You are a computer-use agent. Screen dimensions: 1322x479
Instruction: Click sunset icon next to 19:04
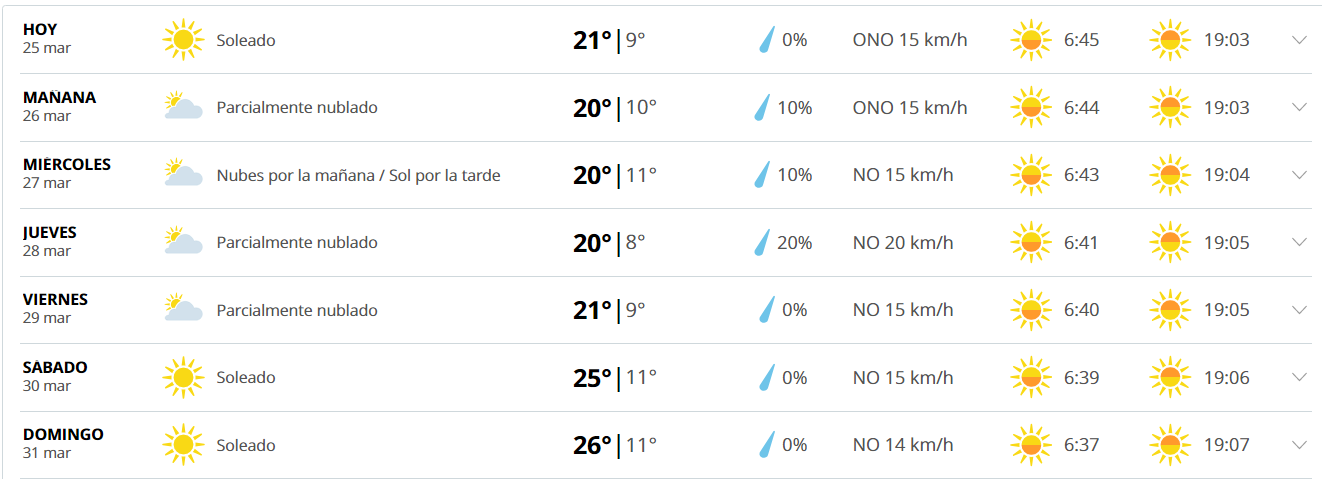(x=1171, y=175)
